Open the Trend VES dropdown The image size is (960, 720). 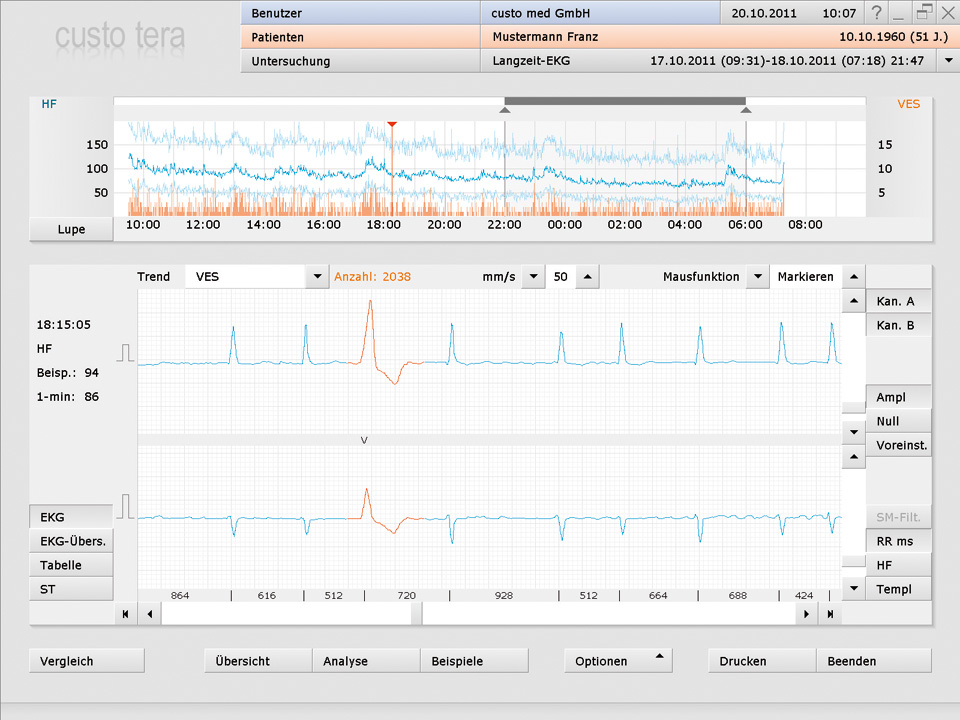[317, 277]
